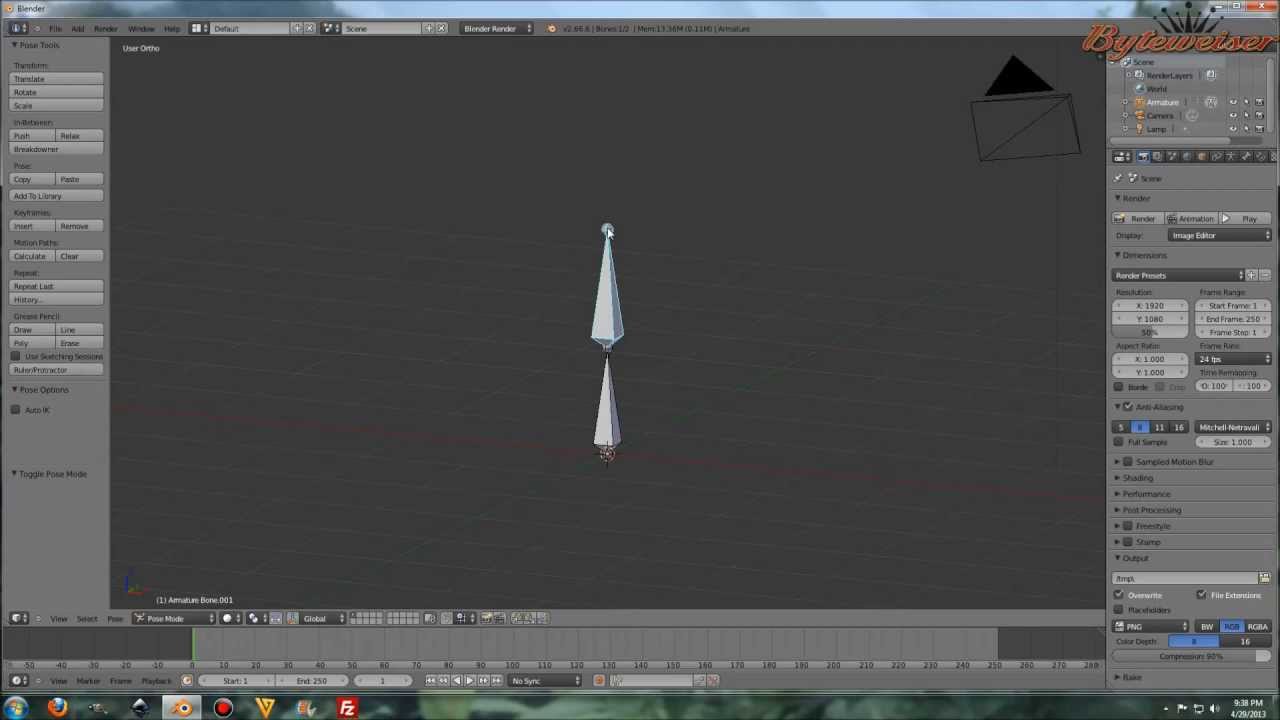Toggle the Lamp visibility eye
Image resolution: width=1280 pixels, height=720 pixels.
(1233, 129)
